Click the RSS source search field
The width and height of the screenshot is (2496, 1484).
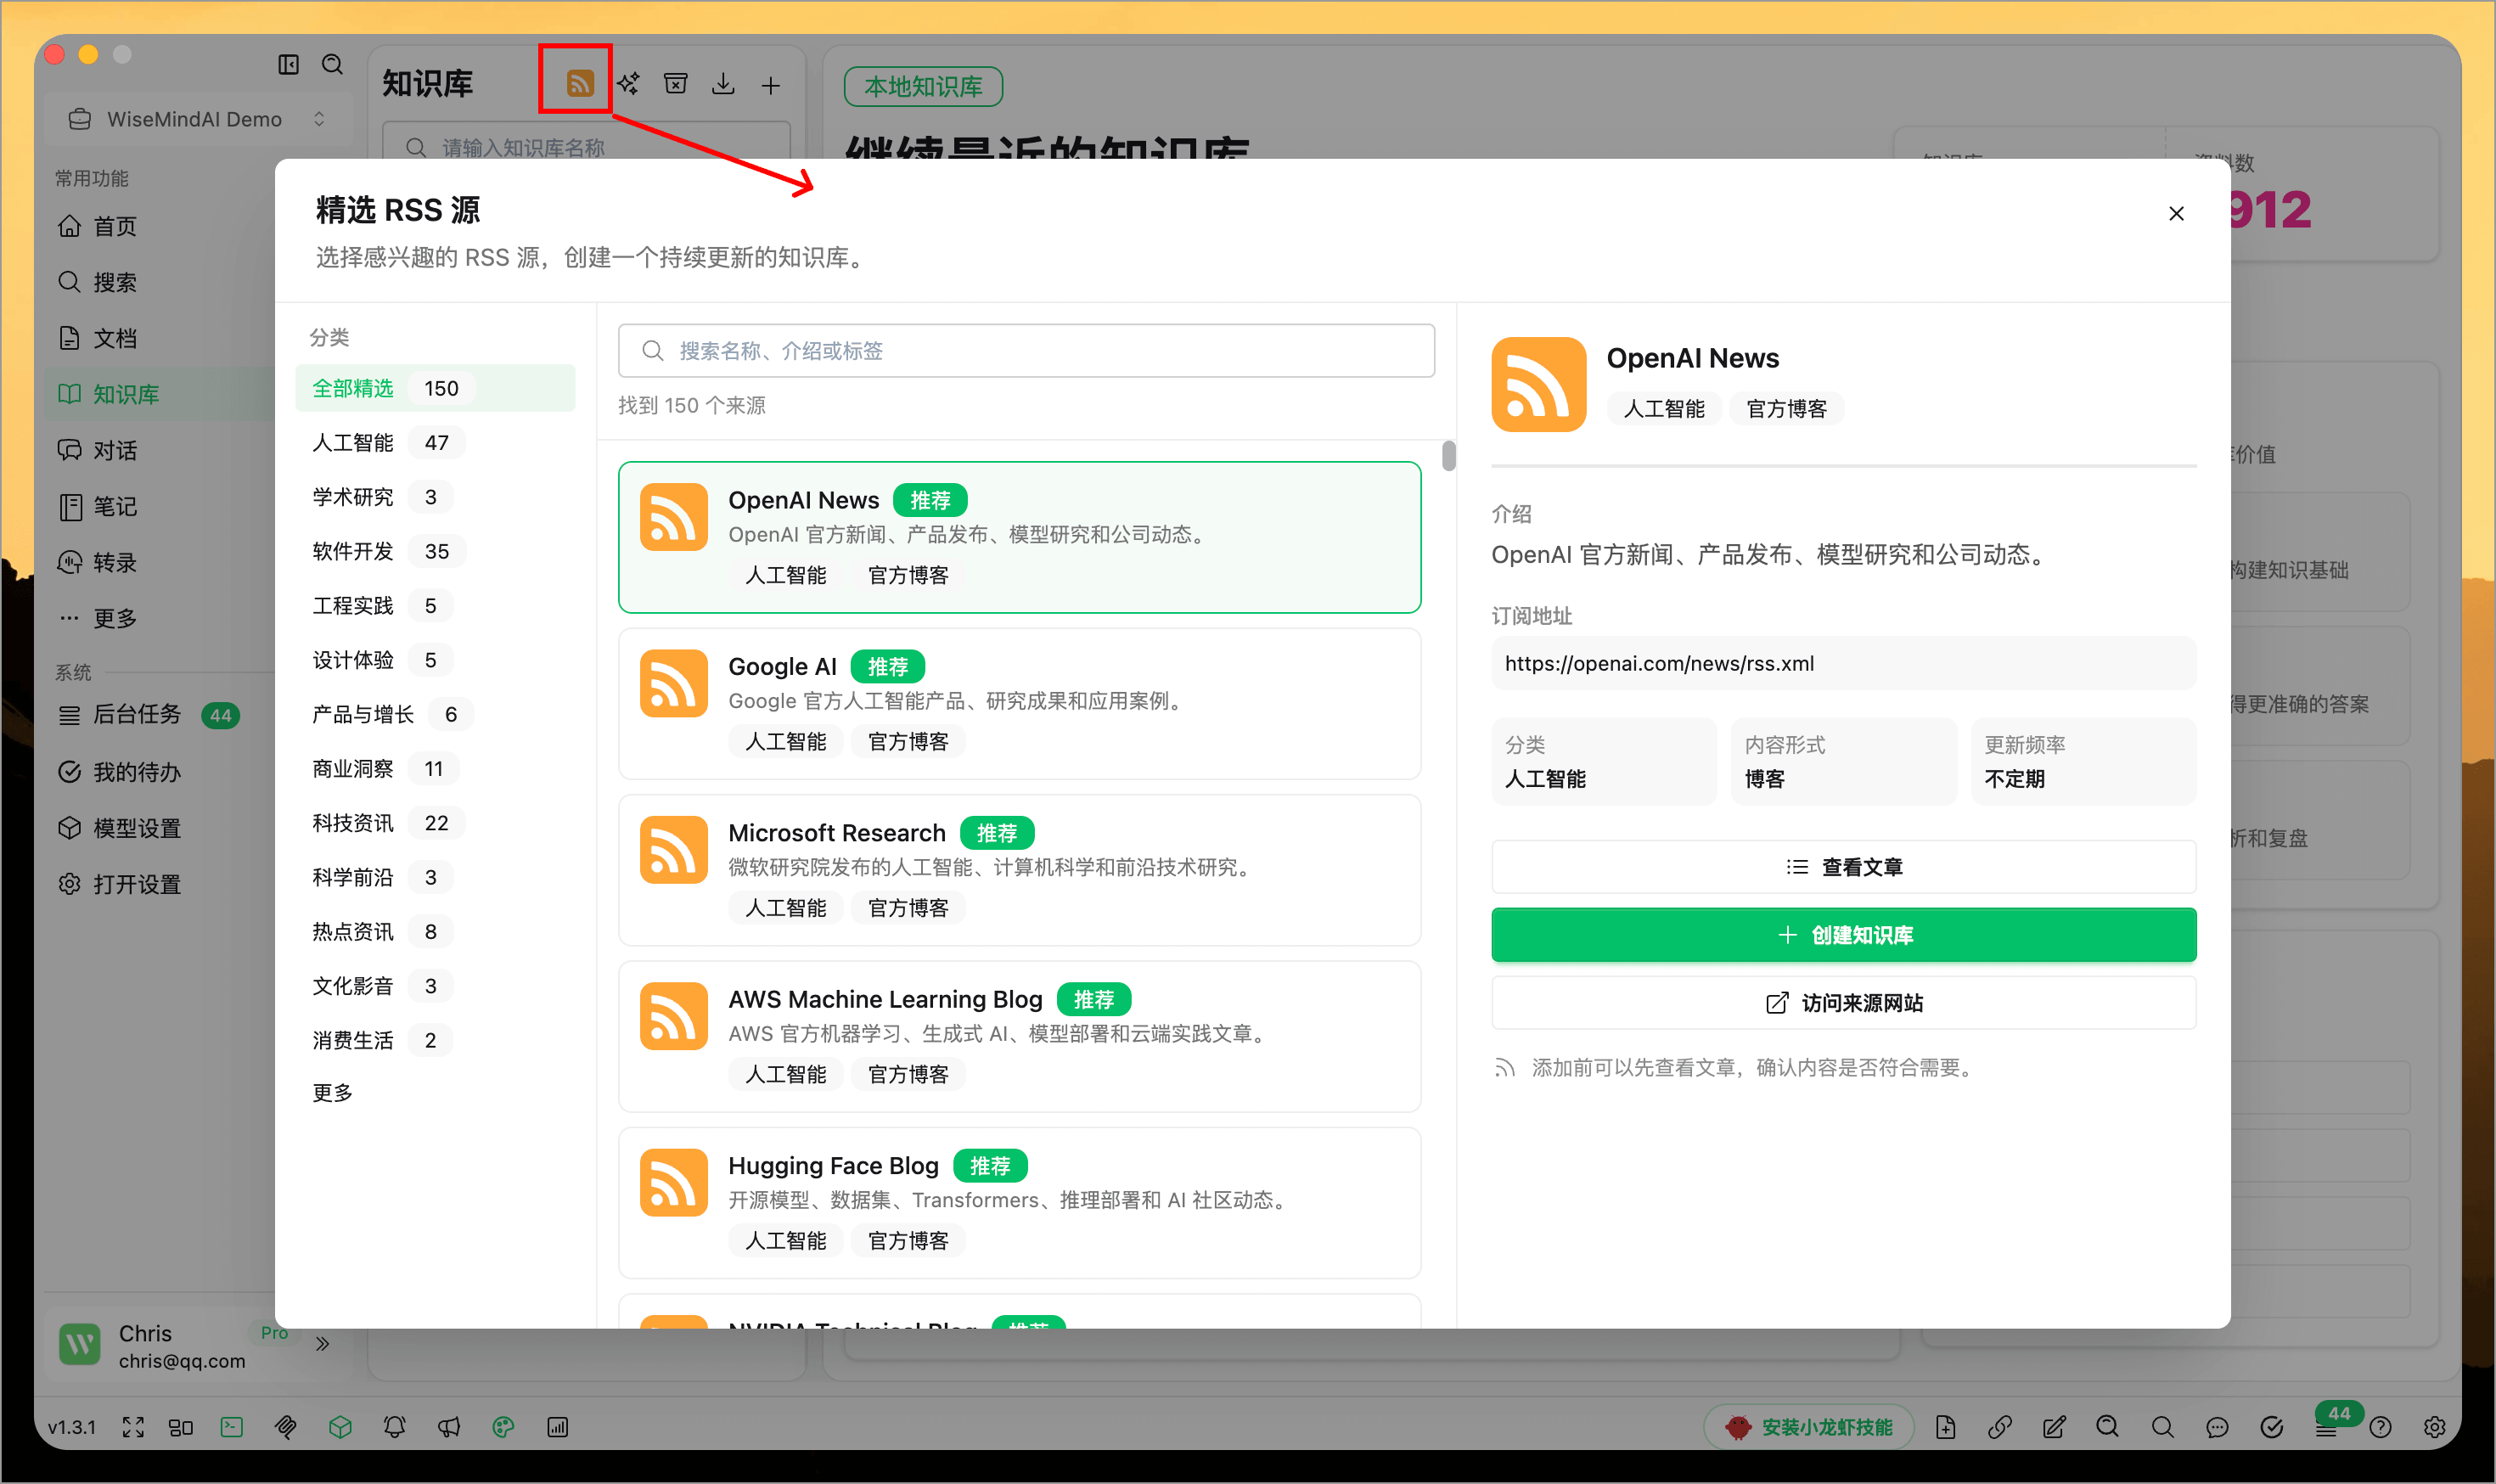1026,350
